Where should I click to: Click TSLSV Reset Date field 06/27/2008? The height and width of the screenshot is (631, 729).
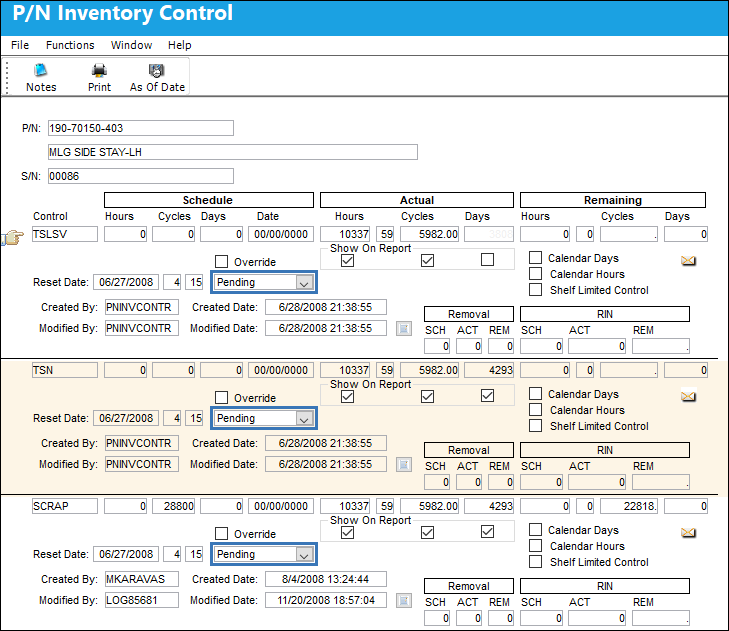126,282
